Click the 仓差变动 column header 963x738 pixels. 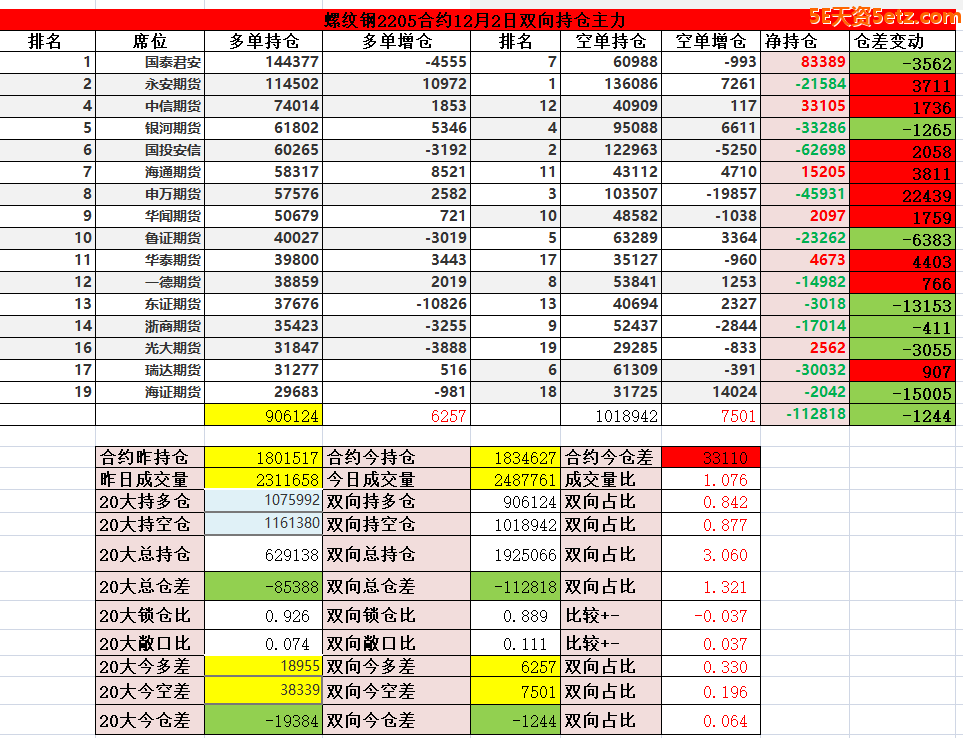coord(891,41)
